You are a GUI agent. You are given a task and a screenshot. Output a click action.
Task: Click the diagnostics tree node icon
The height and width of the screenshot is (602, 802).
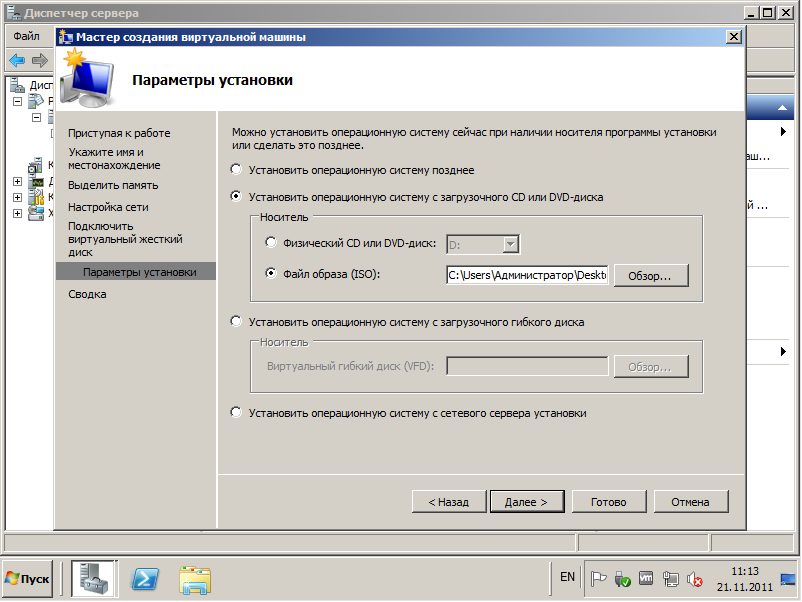(36, 181)
